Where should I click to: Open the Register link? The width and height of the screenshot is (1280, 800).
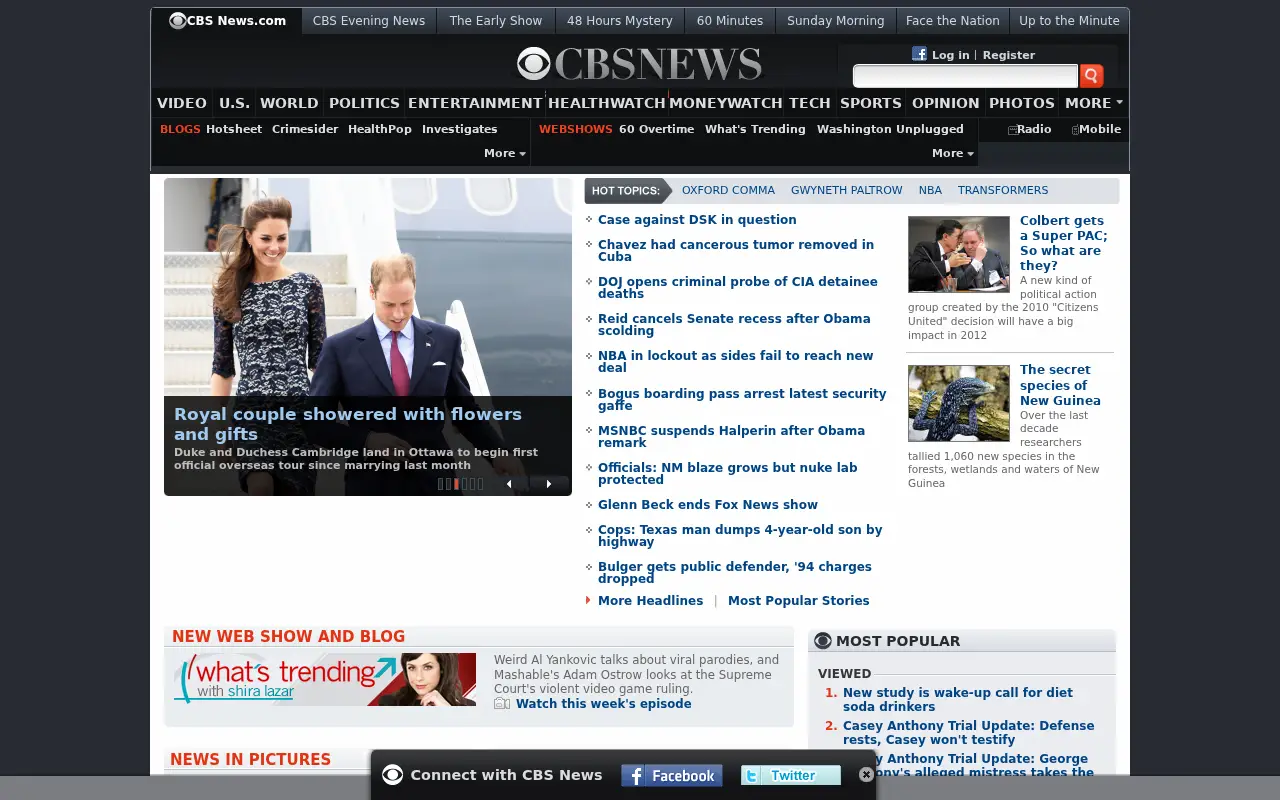pyautogui.click(x=1009, y=55)
